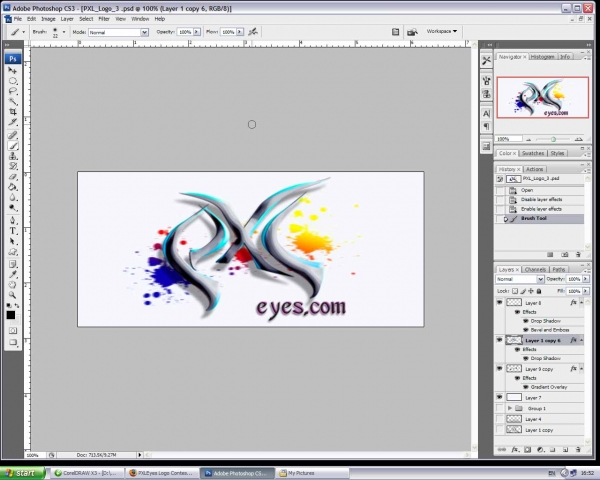Select the Dodge tool
600x480 pixels.
[x=13, y=207]
